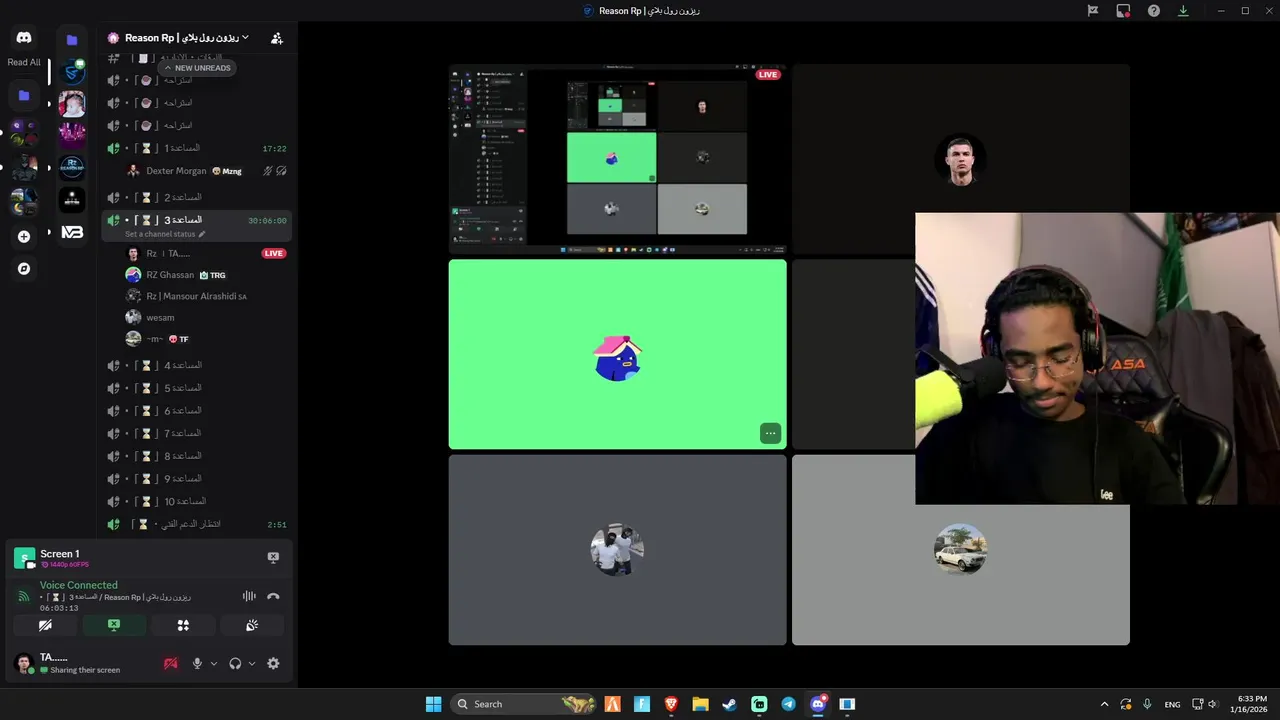Open output device options arrow next to headphones
Viewport: 1280px width, 720px height.
click(251, 663)
